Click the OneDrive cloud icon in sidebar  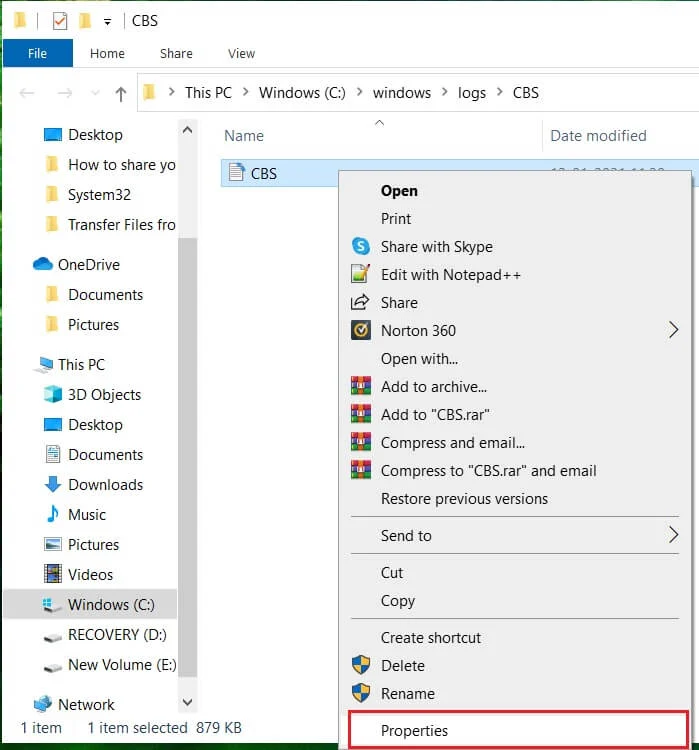tap(43, 264)
